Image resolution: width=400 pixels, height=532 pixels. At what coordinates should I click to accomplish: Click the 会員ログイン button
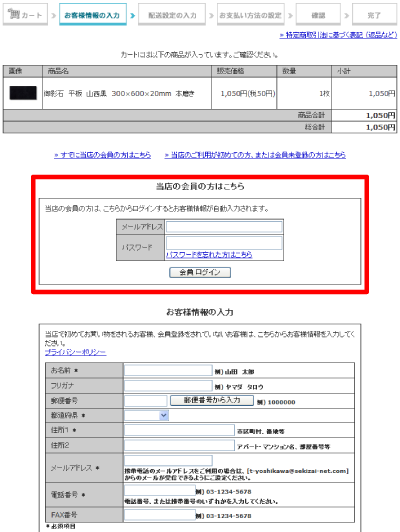tap(200, 272)
